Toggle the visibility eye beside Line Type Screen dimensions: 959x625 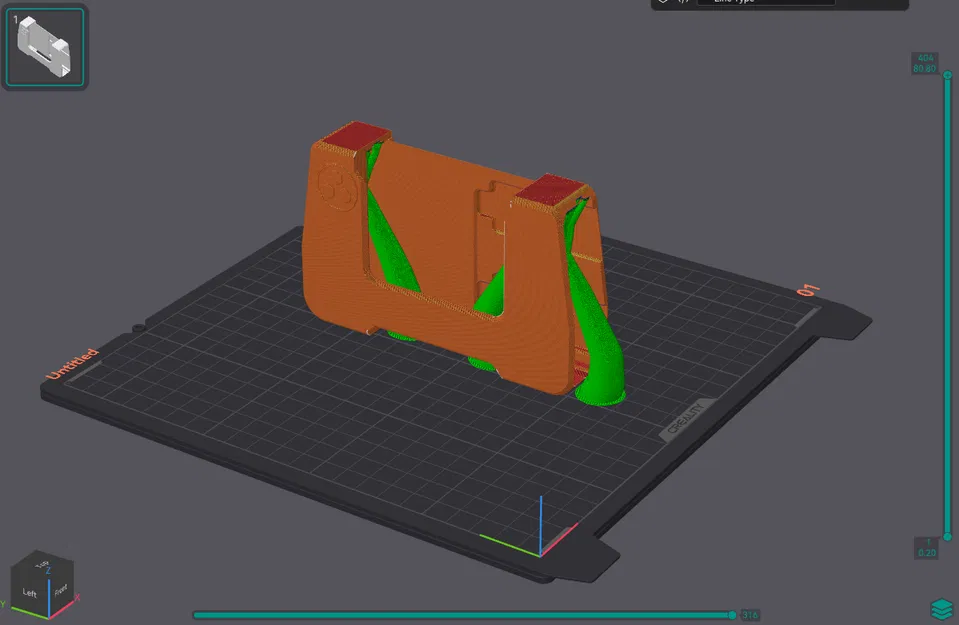[663, 3]
